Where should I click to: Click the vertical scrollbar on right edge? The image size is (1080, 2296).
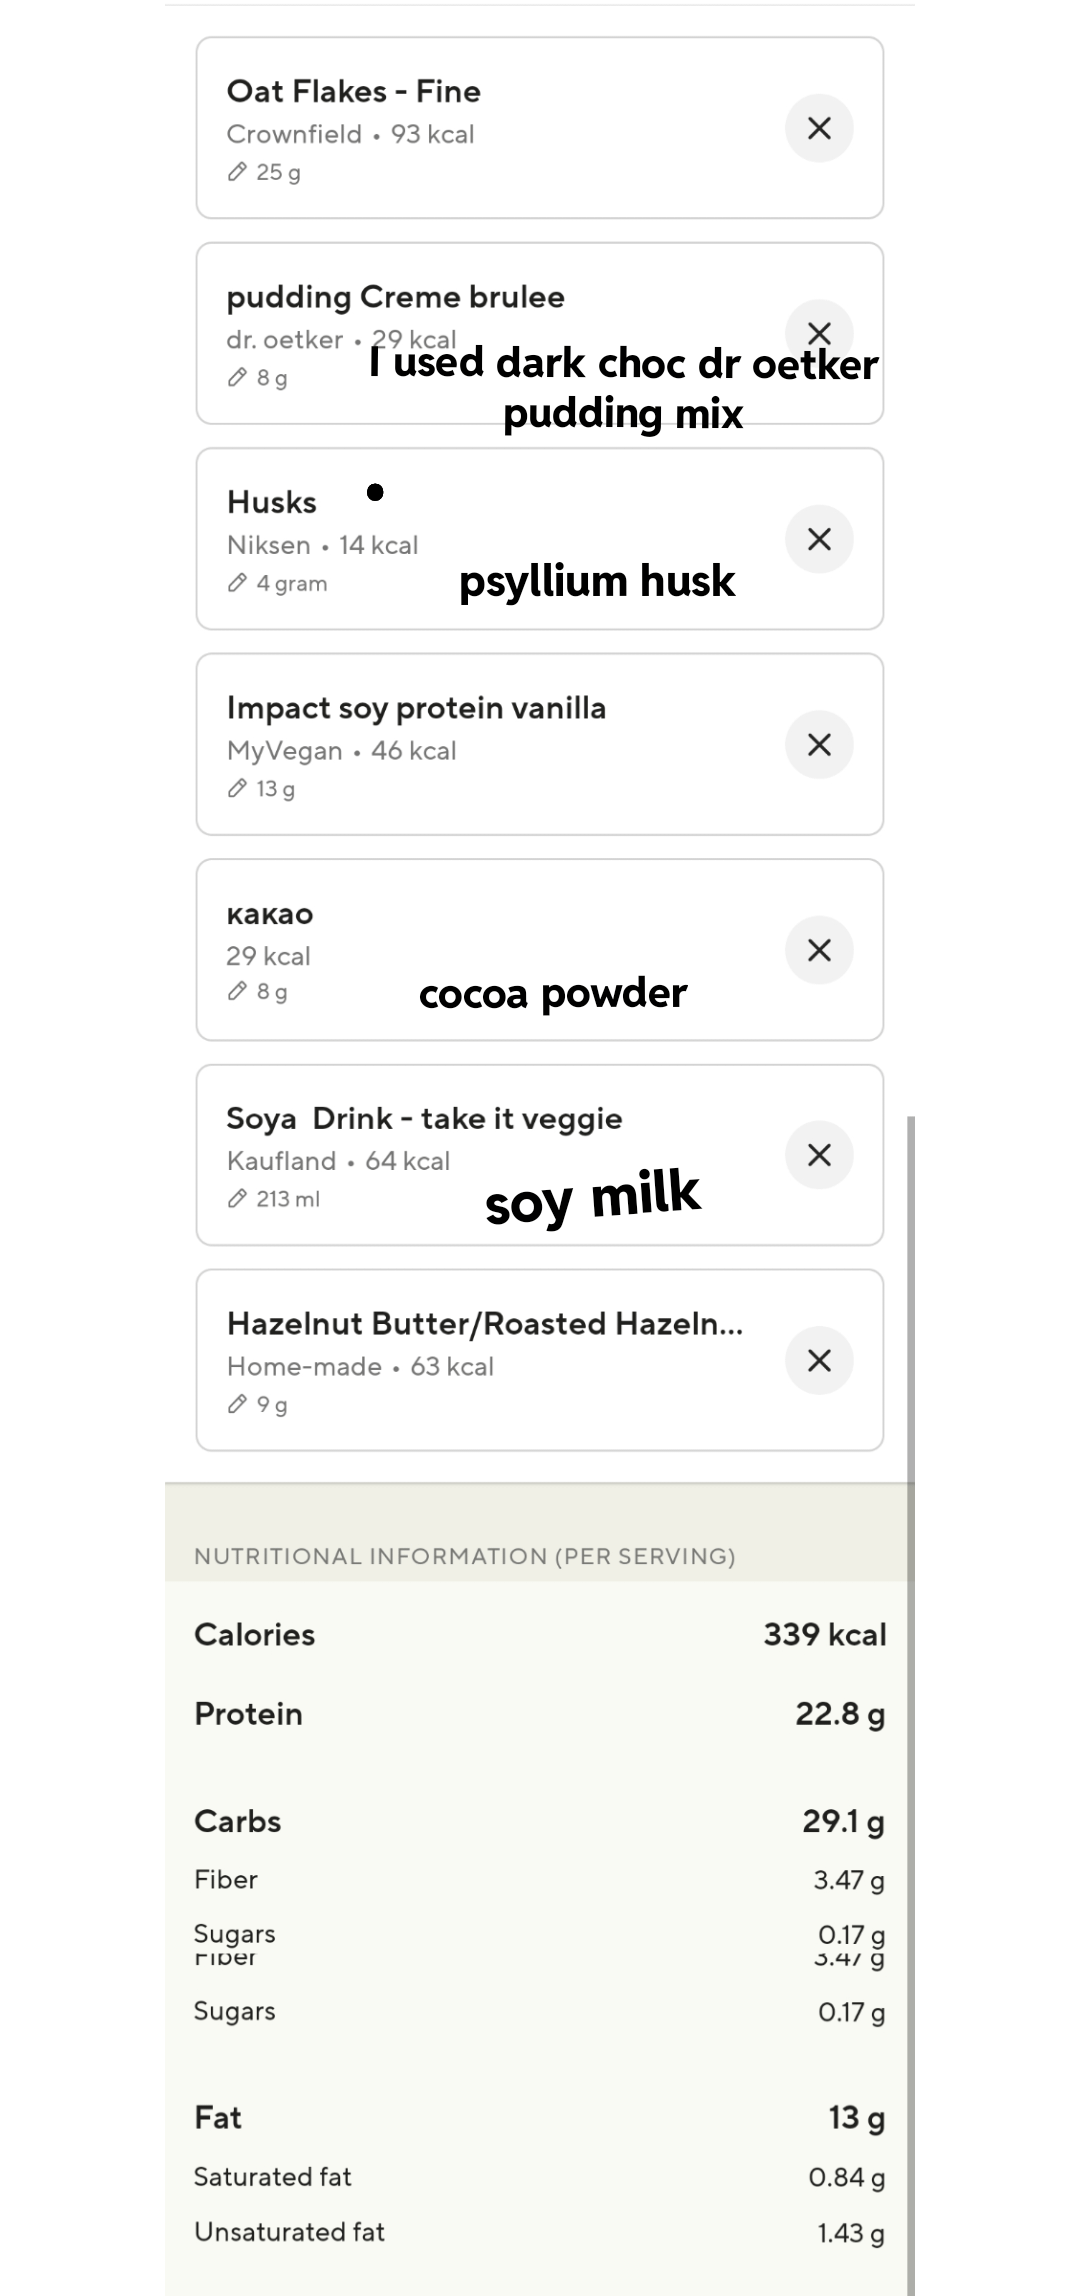909,1700
